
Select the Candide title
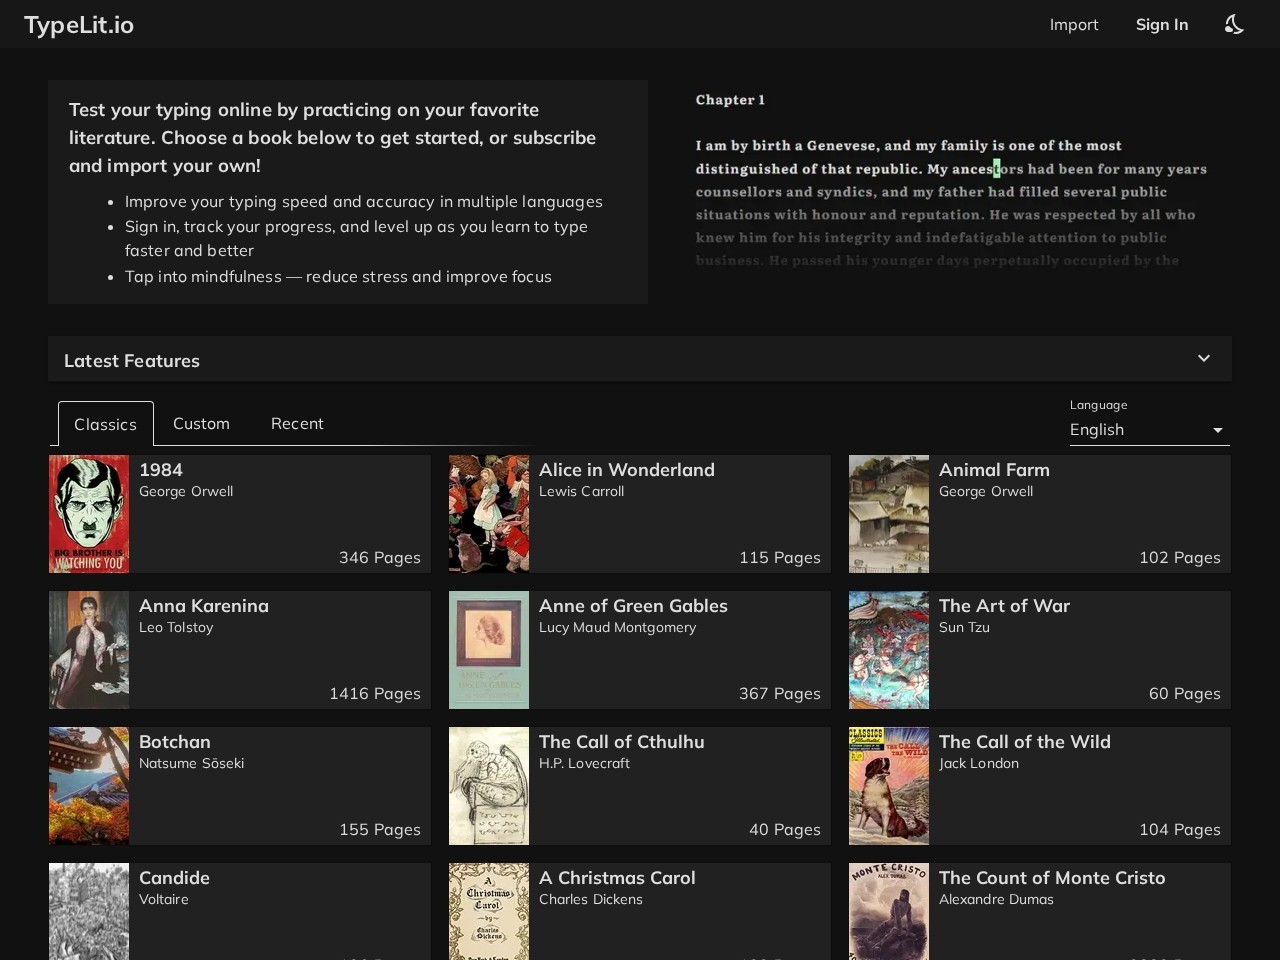pyautogui.click(x=174, y=878)
